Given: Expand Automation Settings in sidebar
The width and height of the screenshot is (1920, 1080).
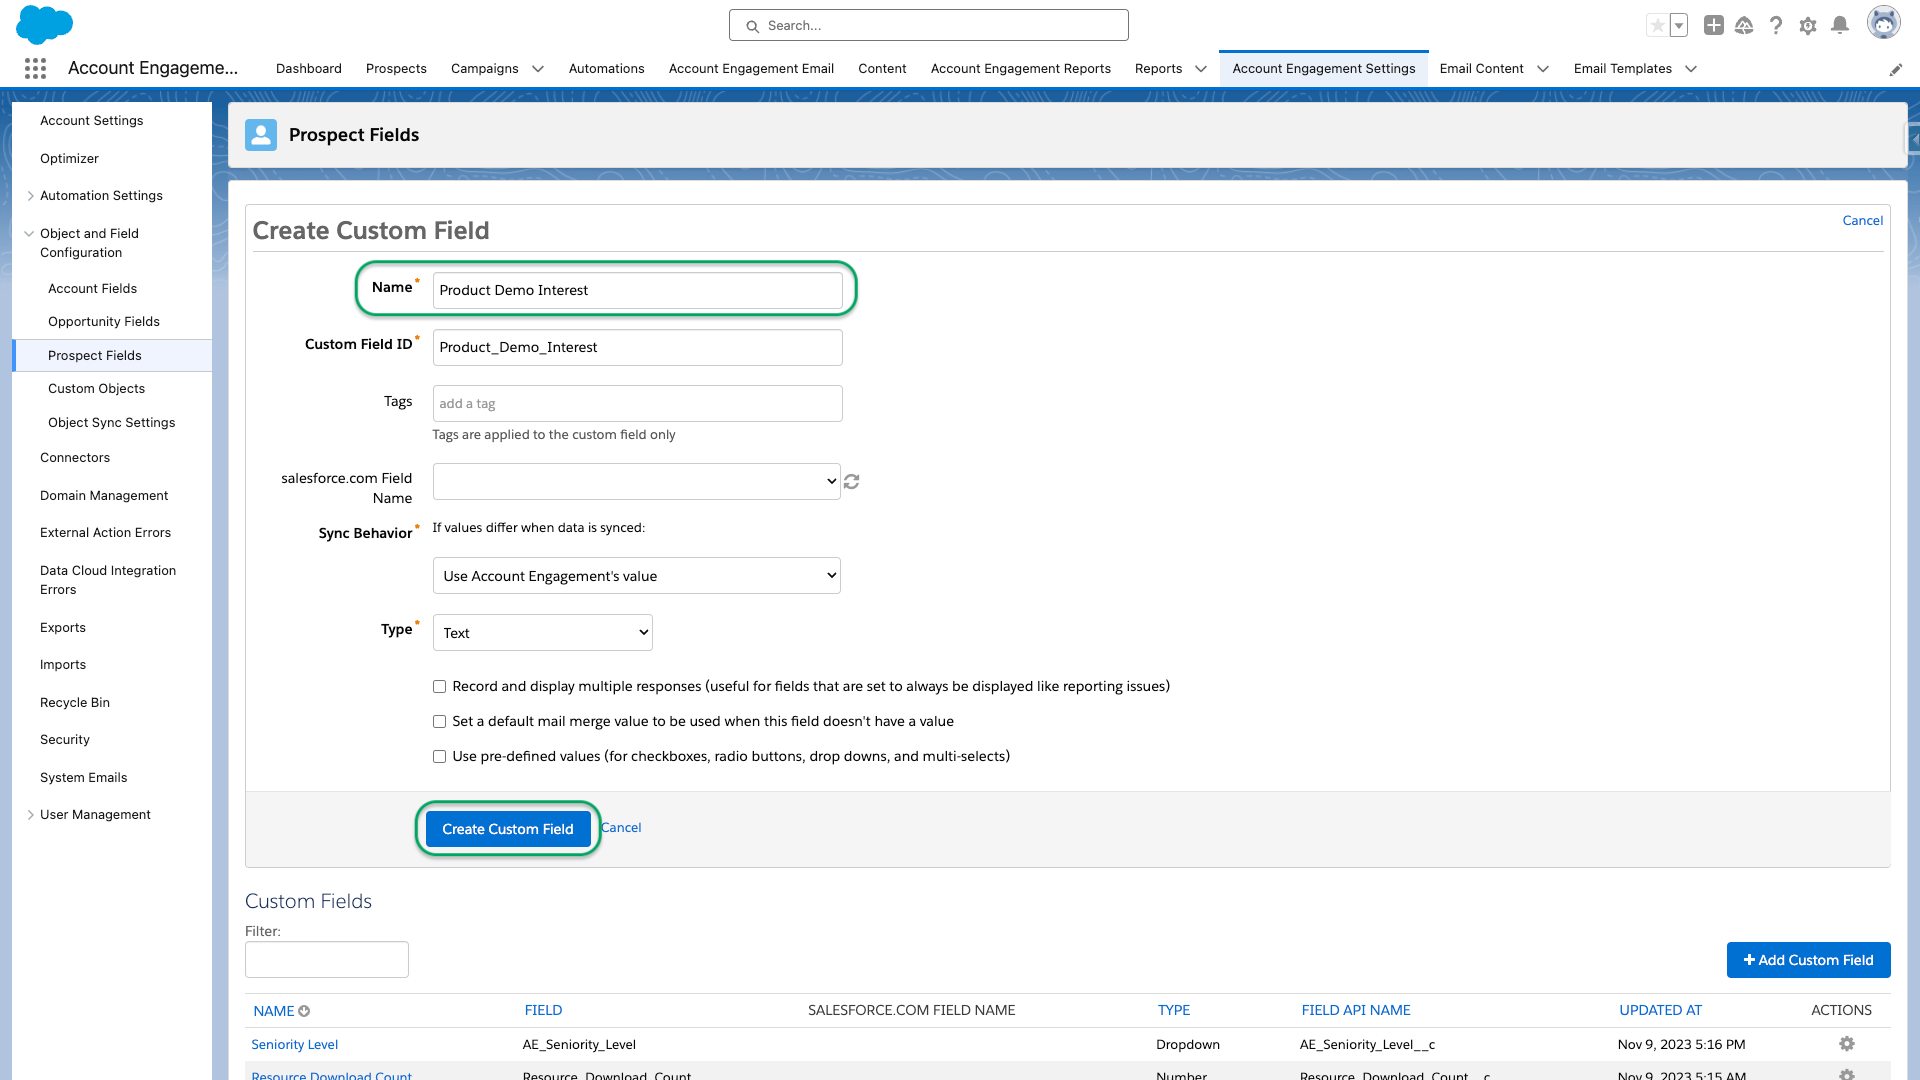Looking at the screenshot, I should point(30,196).
